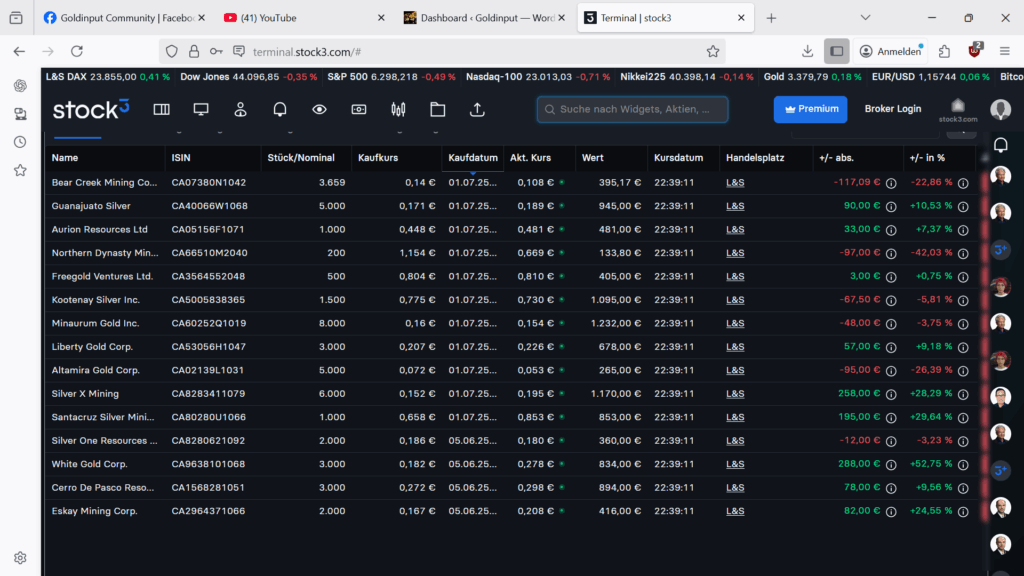Switch to the YouTube tab
The width and height of the screenshot is (1024, 576).
coord(304,18)
